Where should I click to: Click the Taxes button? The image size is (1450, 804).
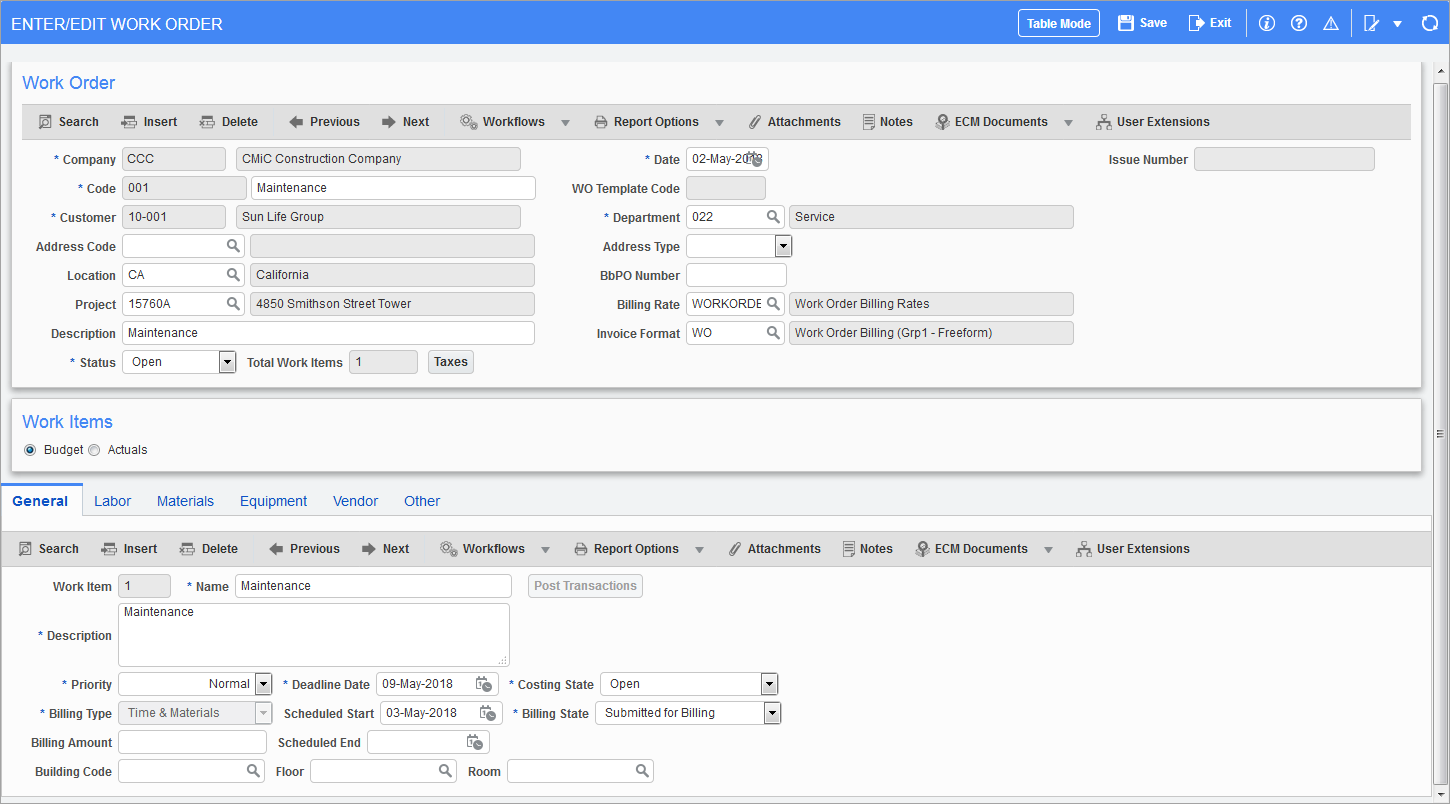(450, 361)
